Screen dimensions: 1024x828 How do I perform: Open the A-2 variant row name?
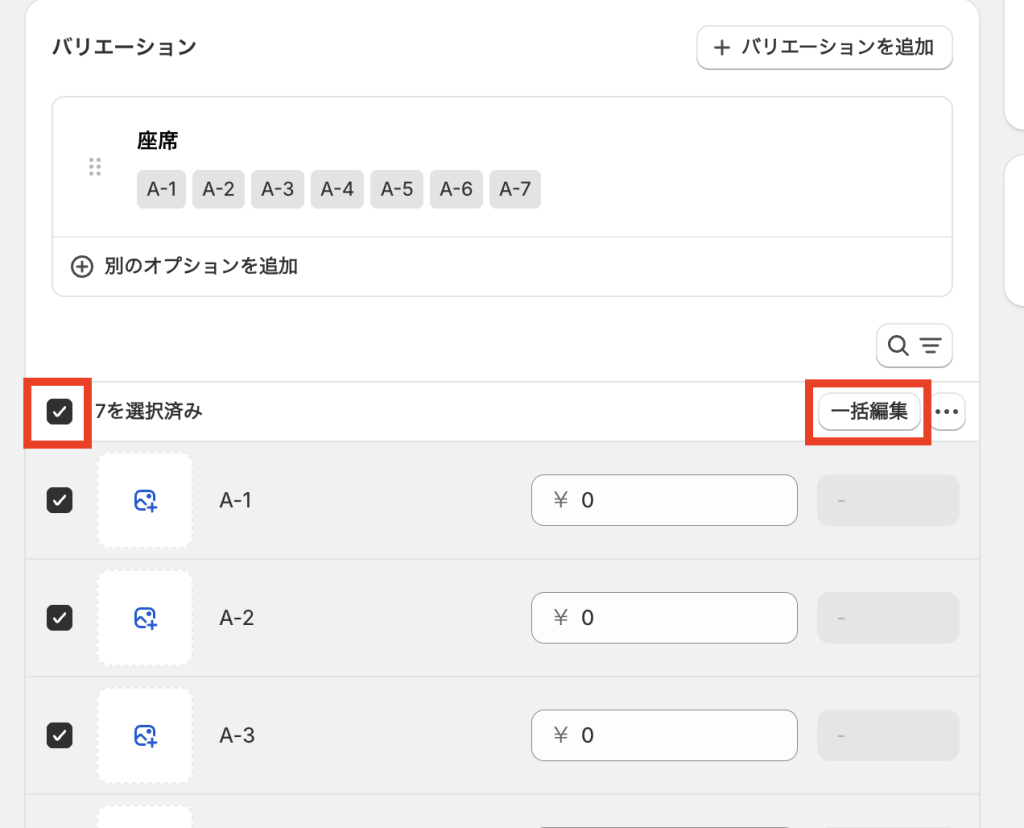coord(237,618)
